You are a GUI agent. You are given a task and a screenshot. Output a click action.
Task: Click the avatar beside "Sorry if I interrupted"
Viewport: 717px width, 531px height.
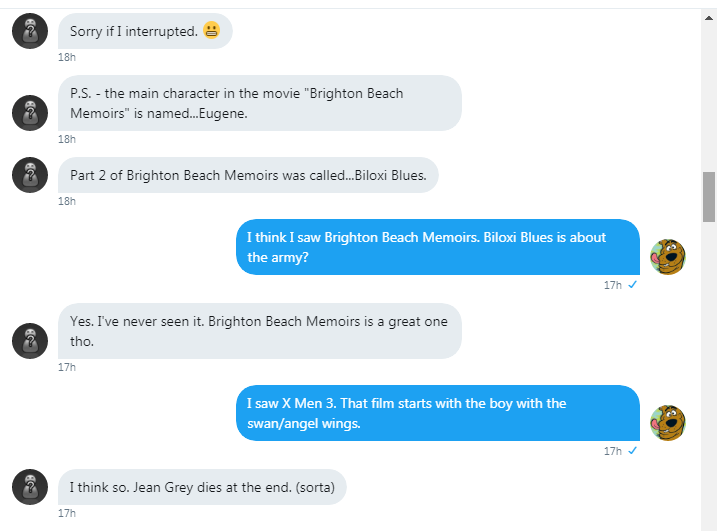[30, 31]
